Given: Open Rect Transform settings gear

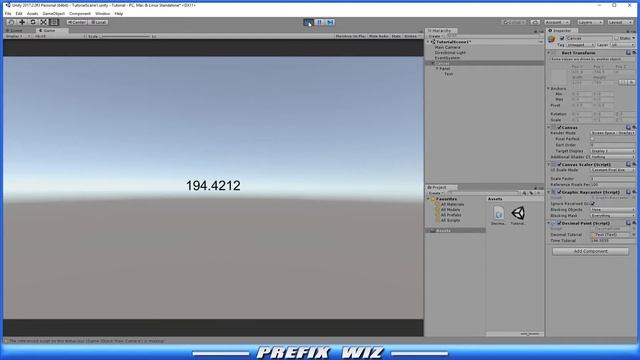Looking at the screenshot, I should [x=634, y=53].
